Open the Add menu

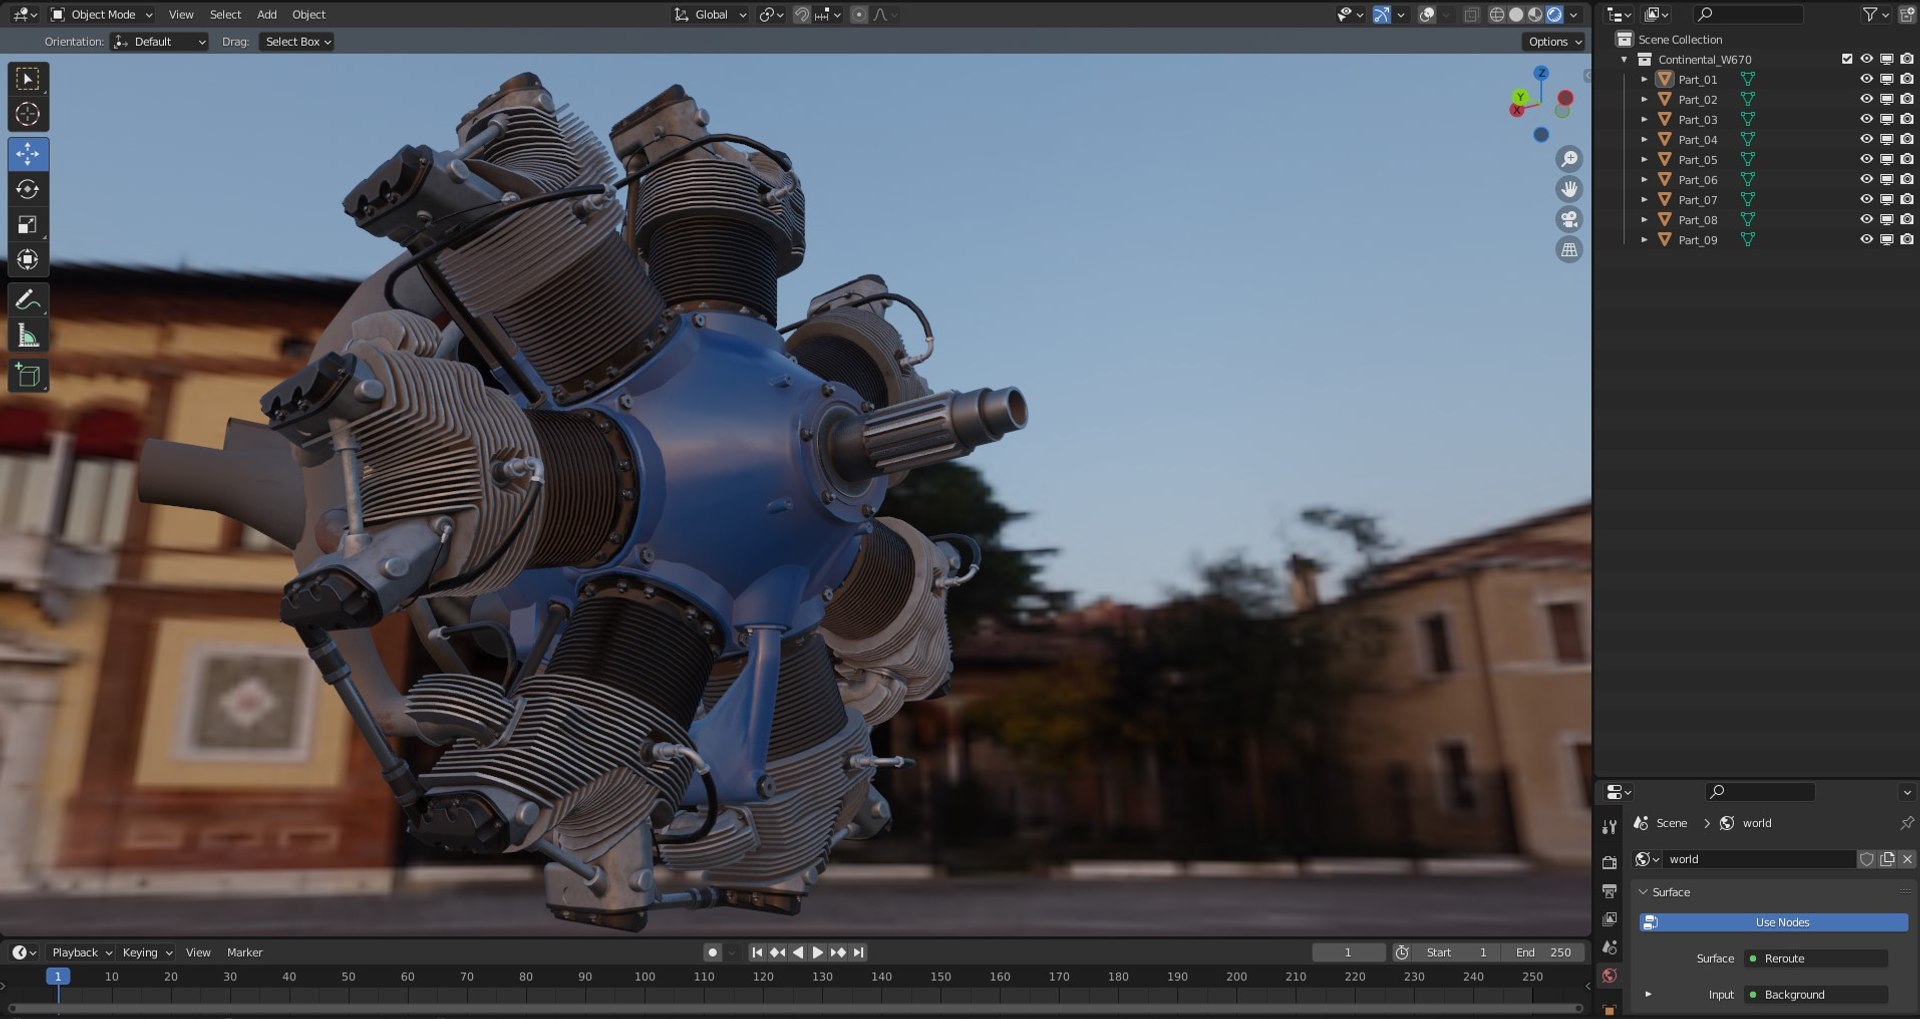click(267, 15)
